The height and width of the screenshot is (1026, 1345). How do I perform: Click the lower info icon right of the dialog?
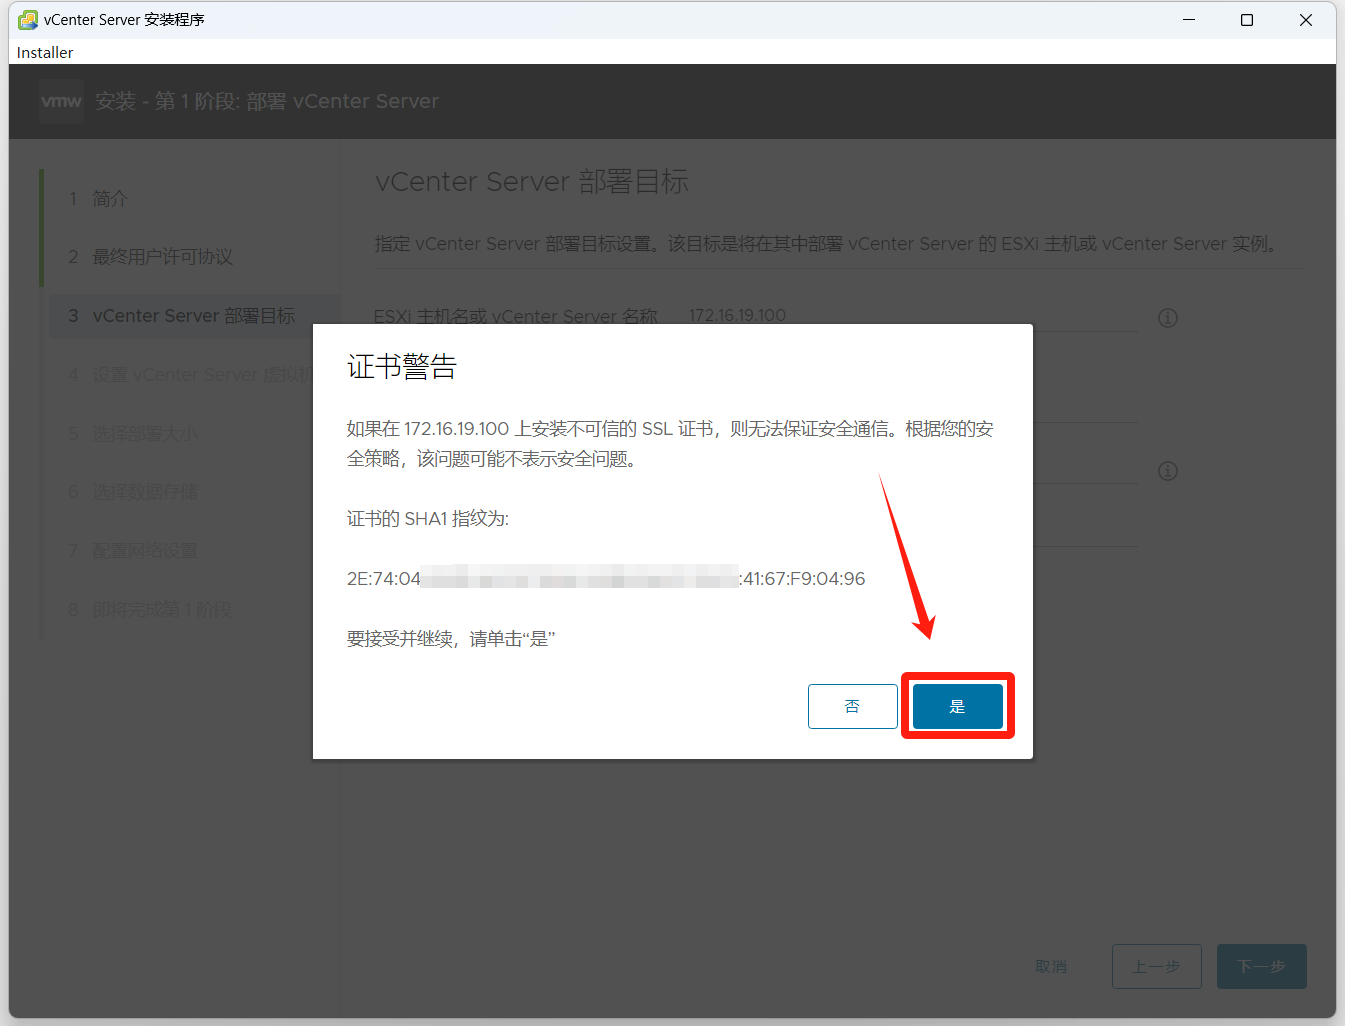click(1167, 471)
